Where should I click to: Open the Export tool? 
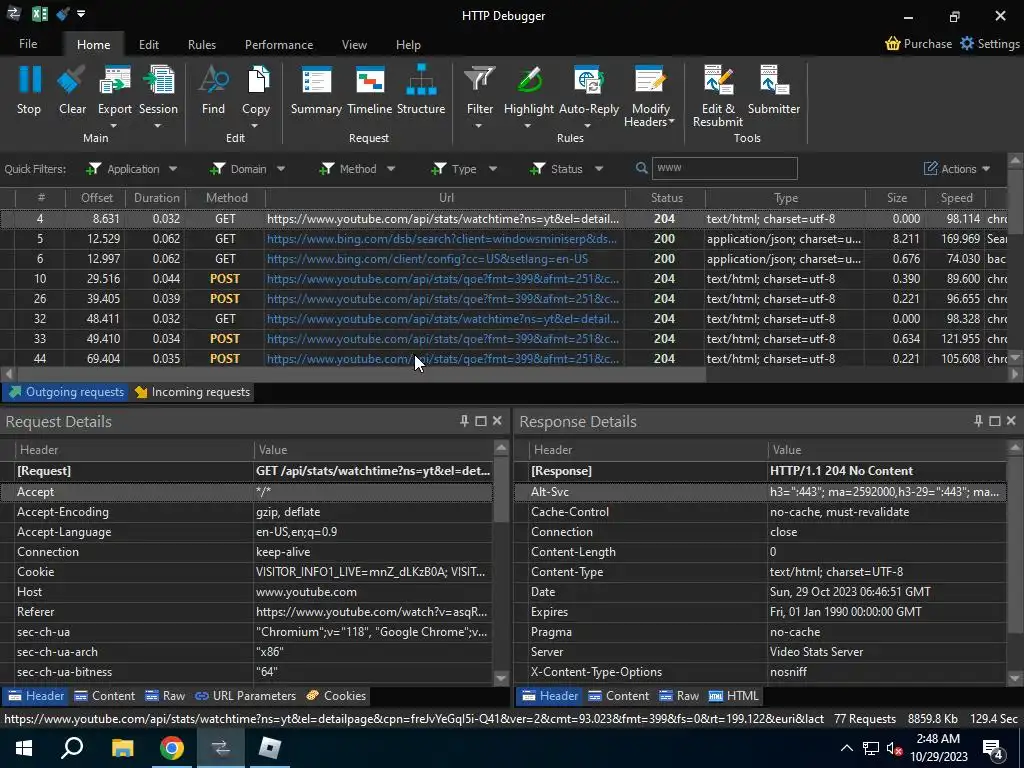[x=114, y=90]
